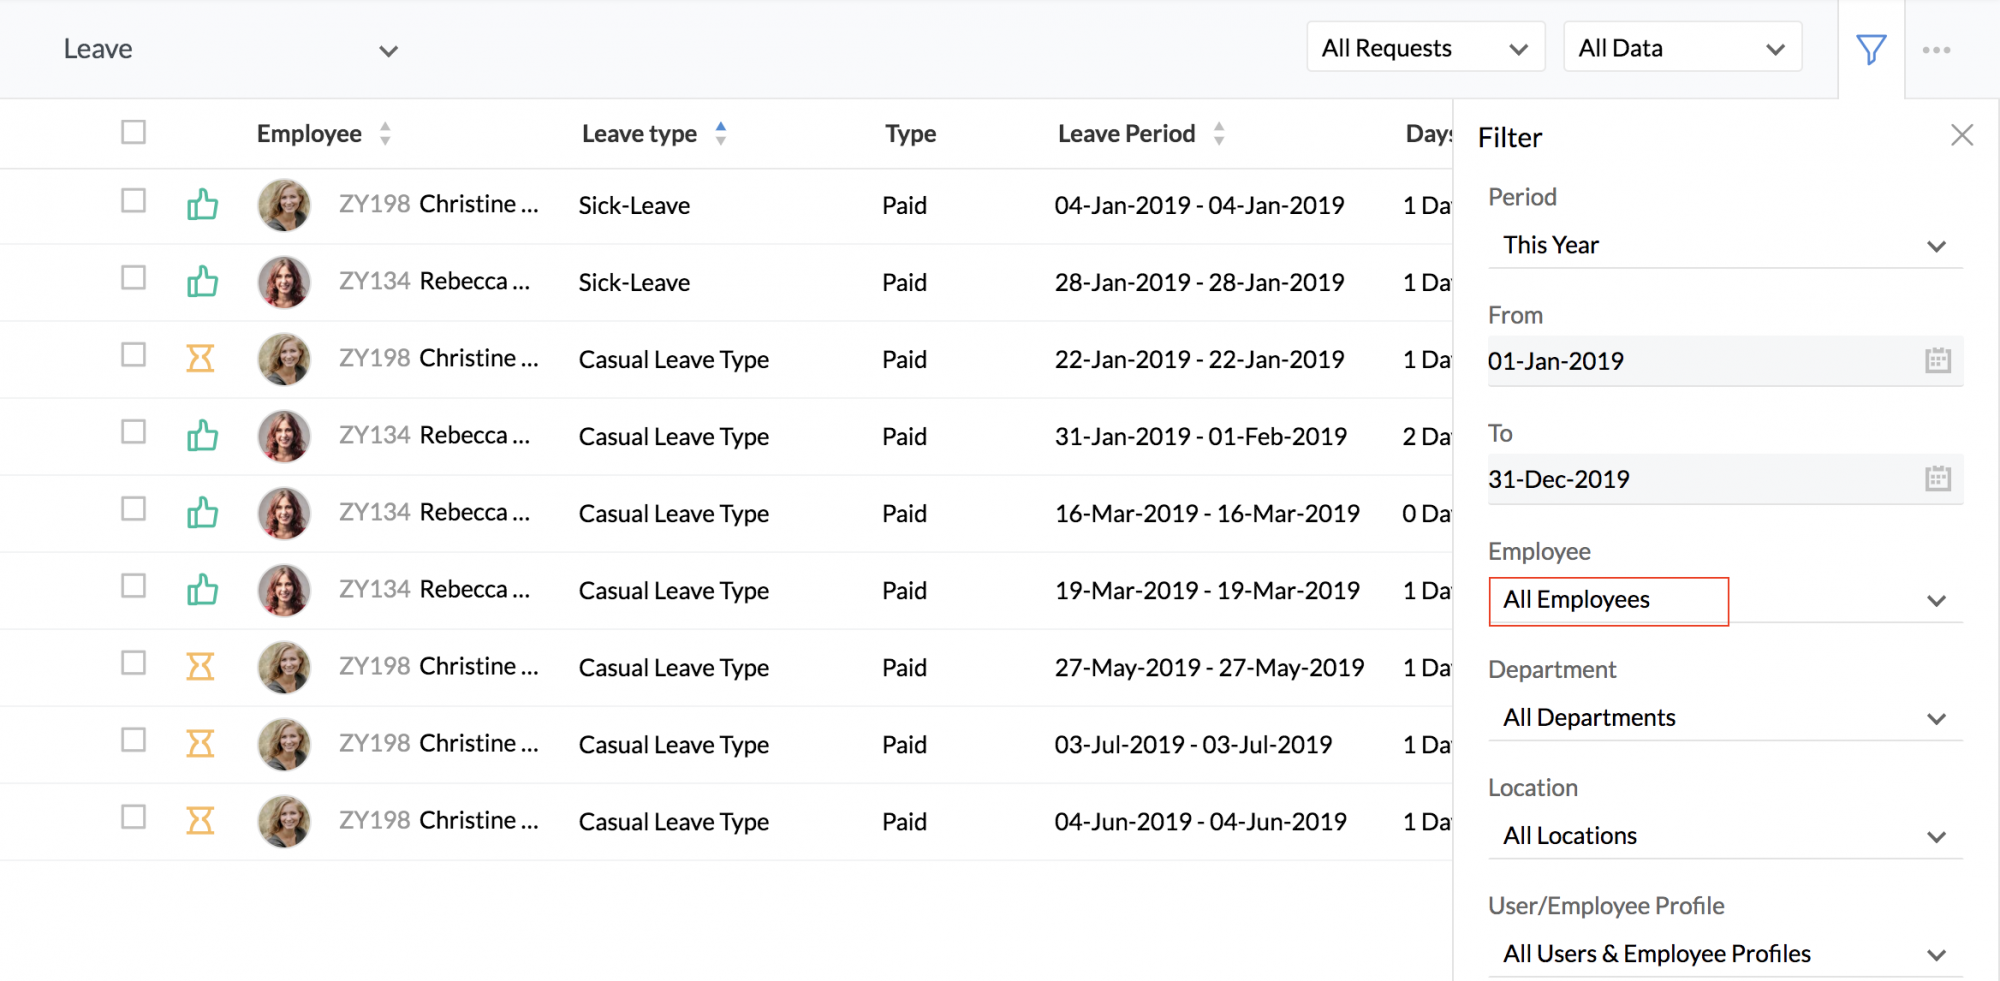Close the Filter panel
This screenshot has width=2000, height=981.
pyautogui.click(x=1961, y=135)
